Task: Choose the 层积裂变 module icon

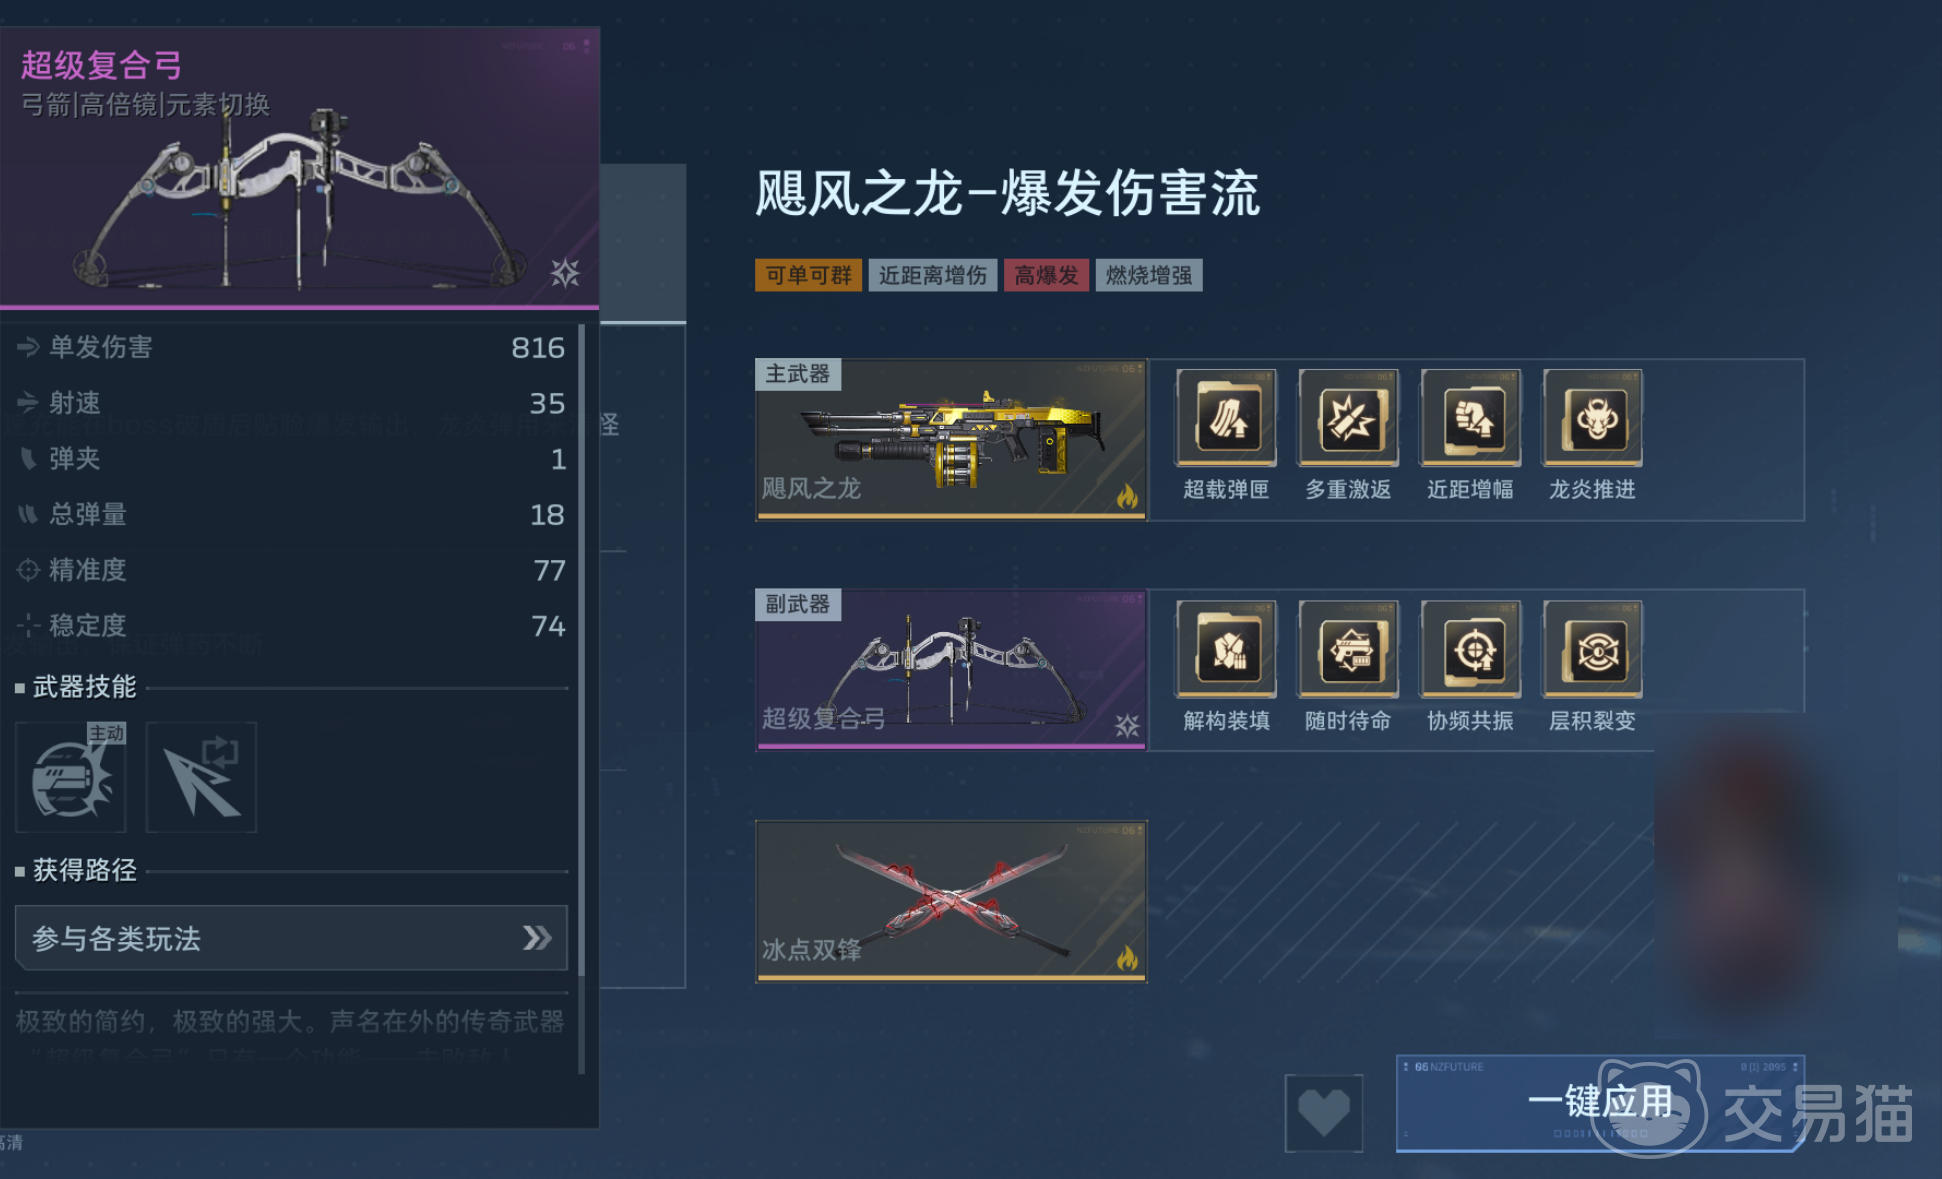Action: [x=1592, y=648]
